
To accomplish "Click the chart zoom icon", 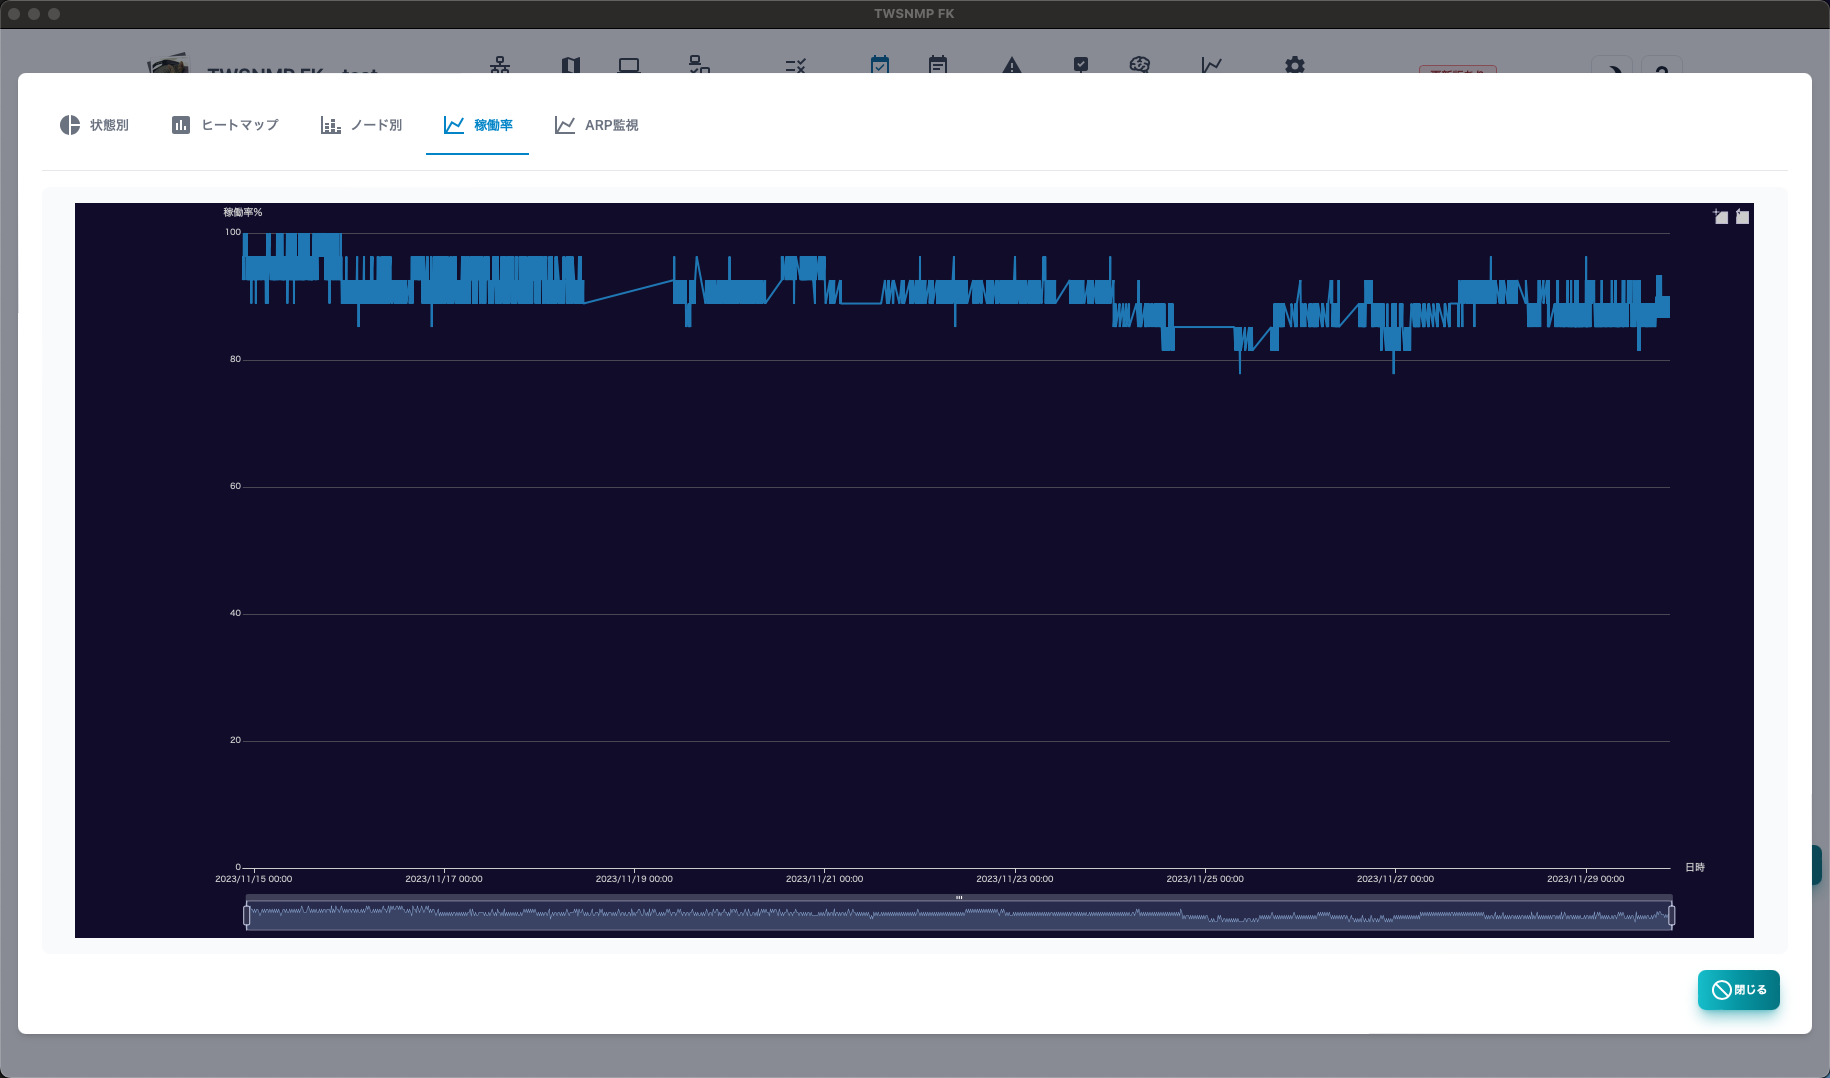I will [1720, 216].
